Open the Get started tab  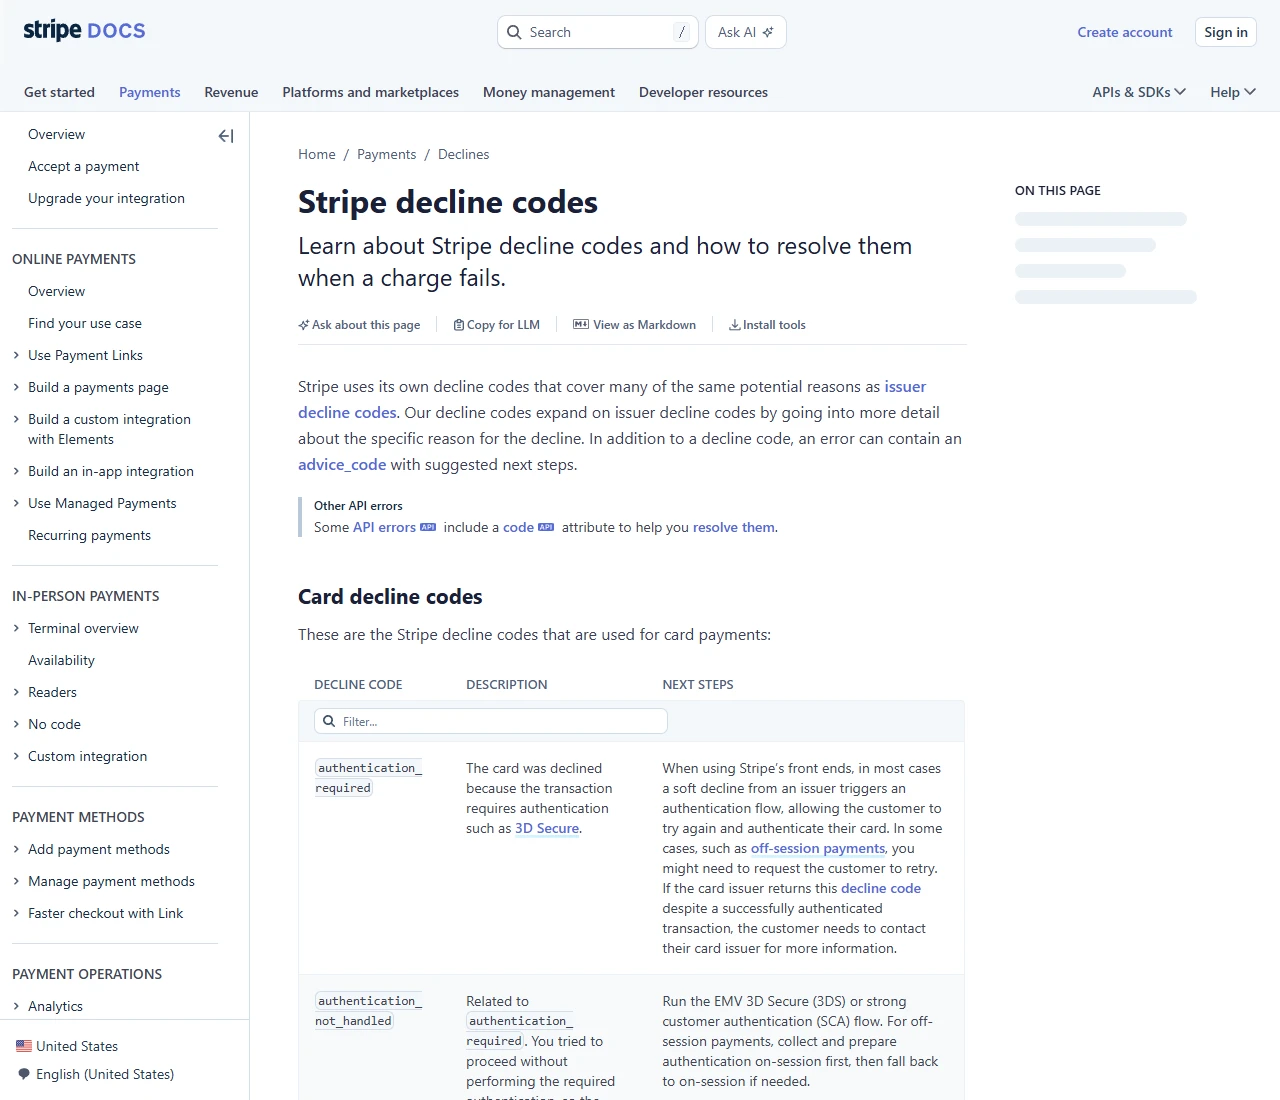(59, 92)
